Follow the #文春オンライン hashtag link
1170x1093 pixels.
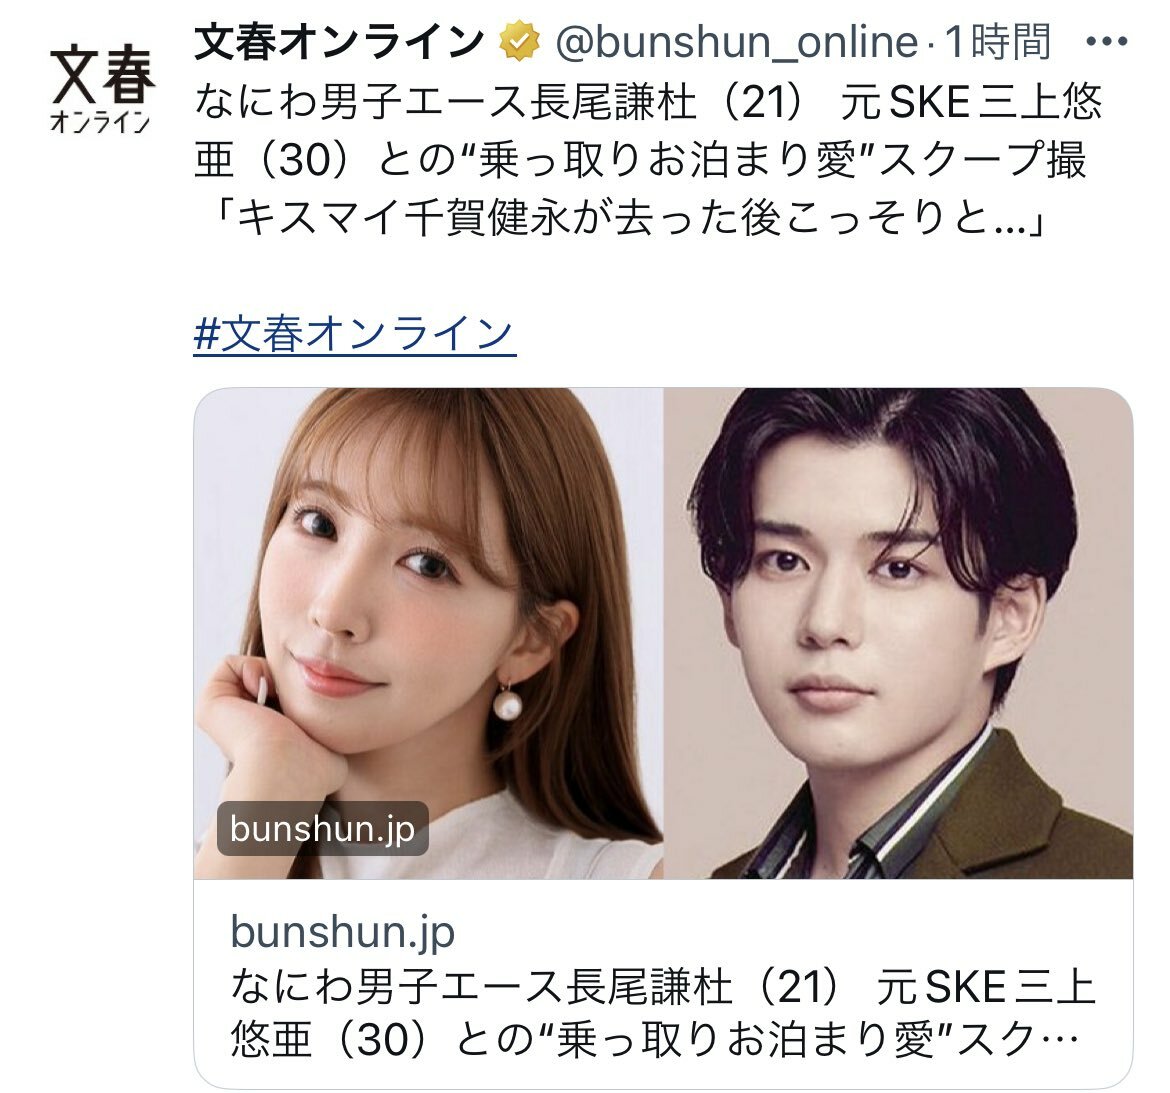(354, 333)
